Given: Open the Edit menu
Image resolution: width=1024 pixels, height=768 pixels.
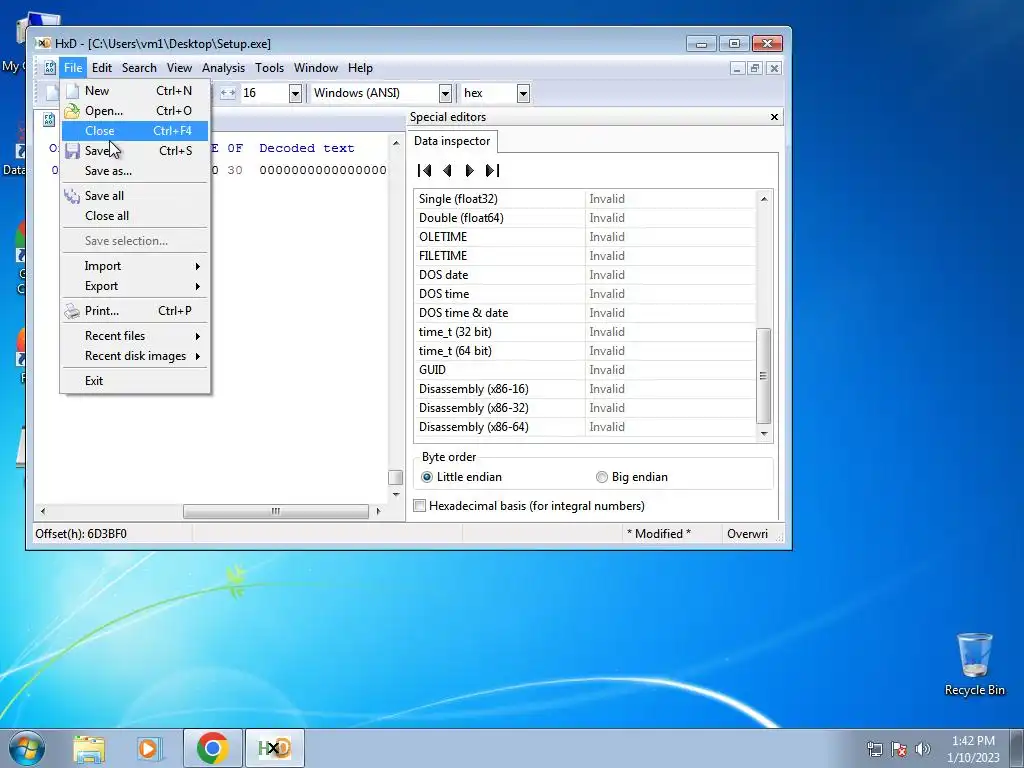Looking at the screenshot, I should pos(101,68).
